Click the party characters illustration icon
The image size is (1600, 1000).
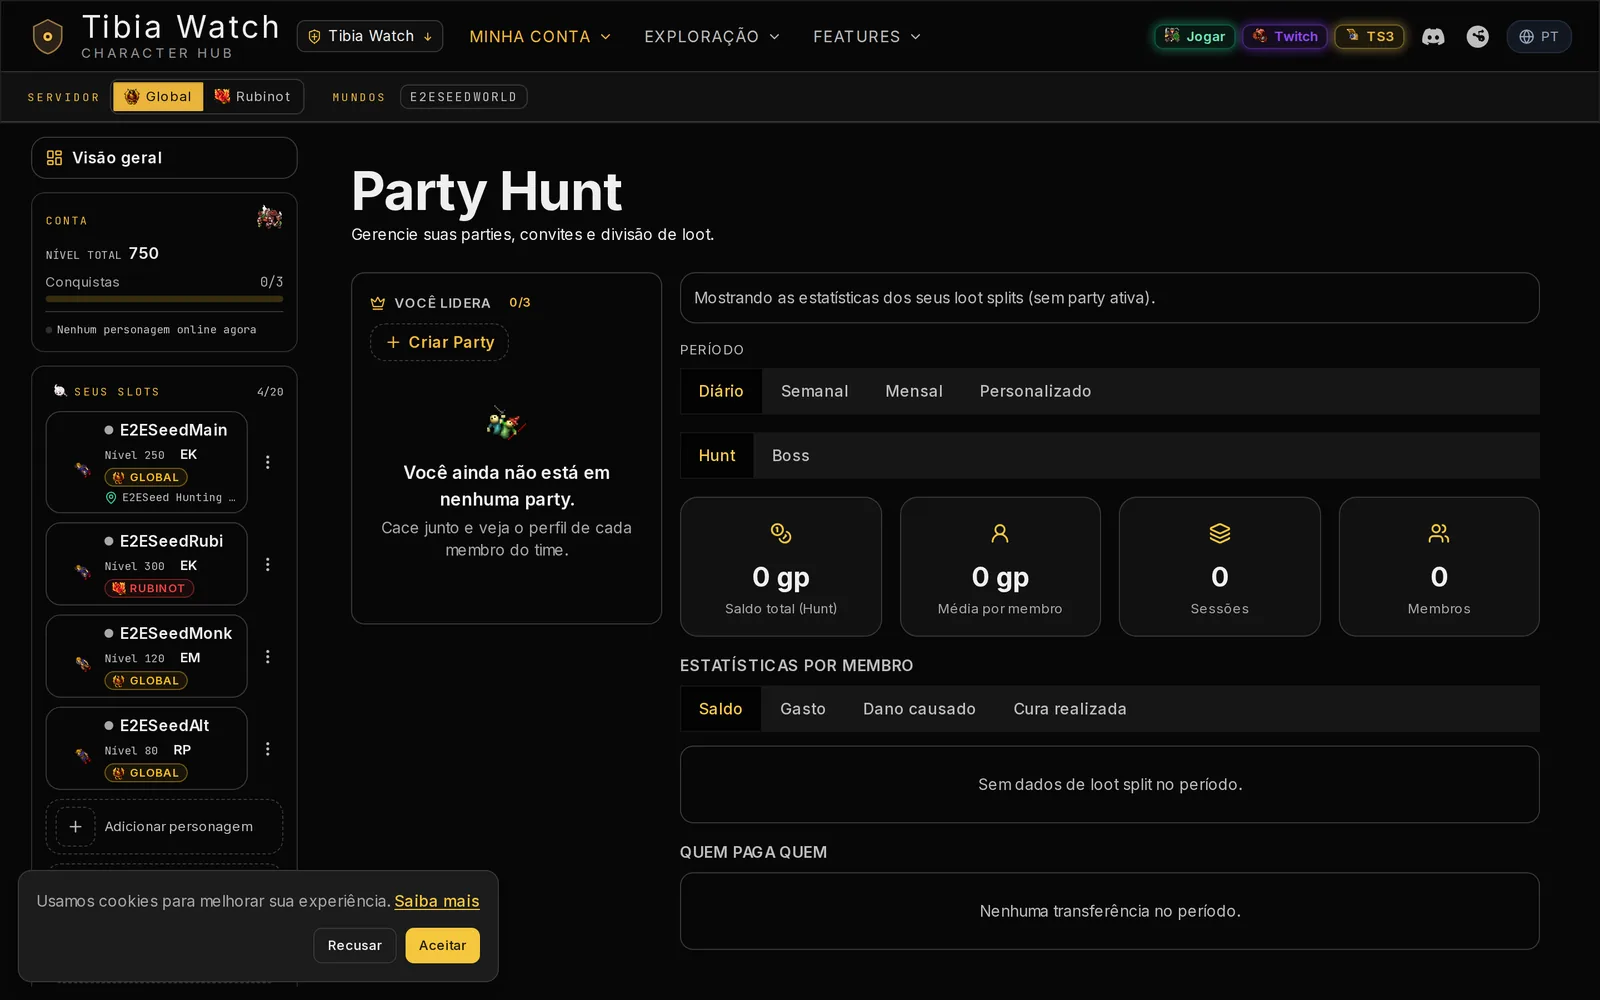pyautogui.click(x=506, y=424)
